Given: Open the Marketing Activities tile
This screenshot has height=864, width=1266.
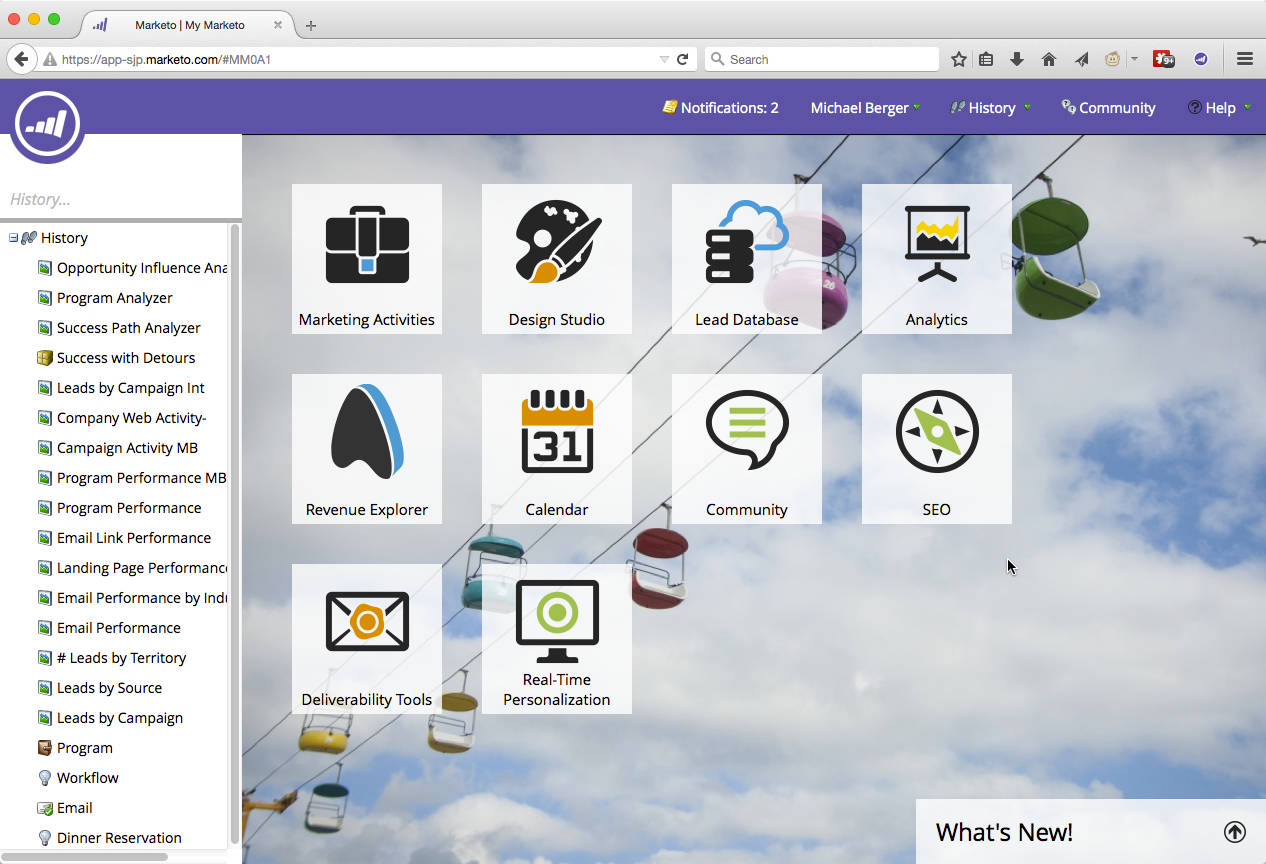Looking at the screenshot, I should 366,258.
